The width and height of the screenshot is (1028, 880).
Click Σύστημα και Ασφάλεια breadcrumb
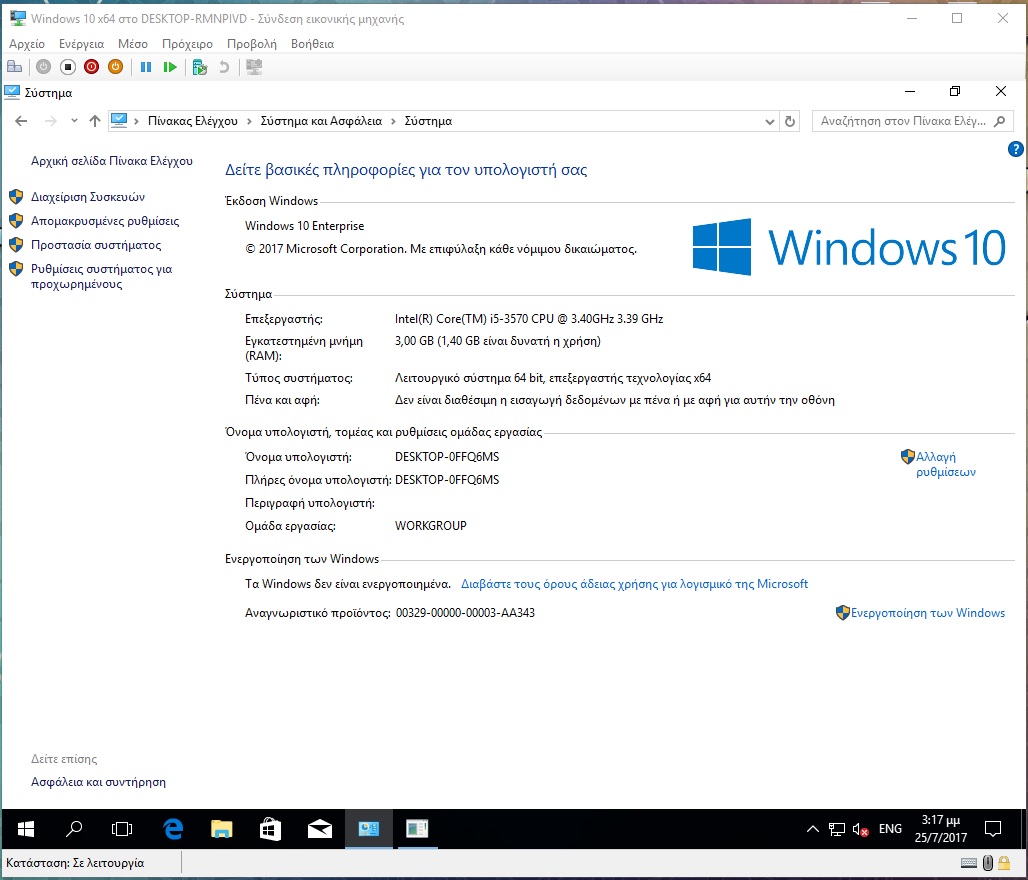pyautogui.click(x=321, y=121)
